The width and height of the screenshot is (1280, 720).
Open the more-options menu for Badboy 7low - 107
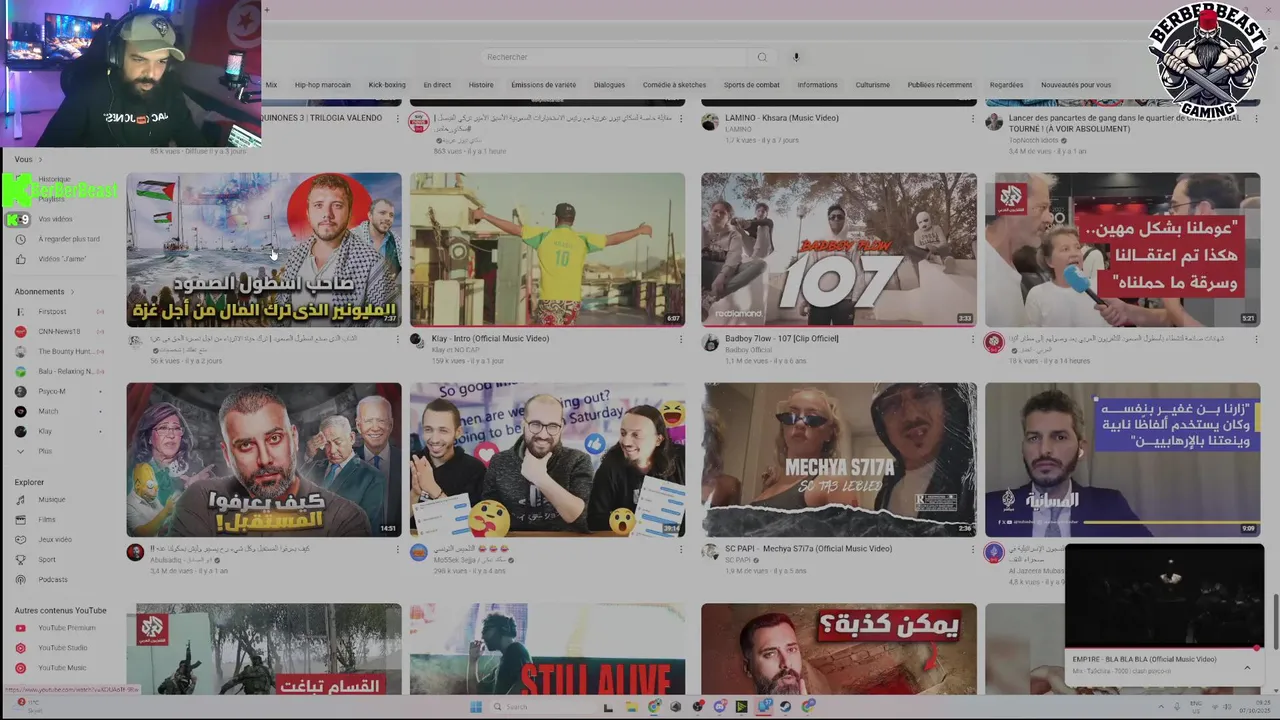[972, 340]
